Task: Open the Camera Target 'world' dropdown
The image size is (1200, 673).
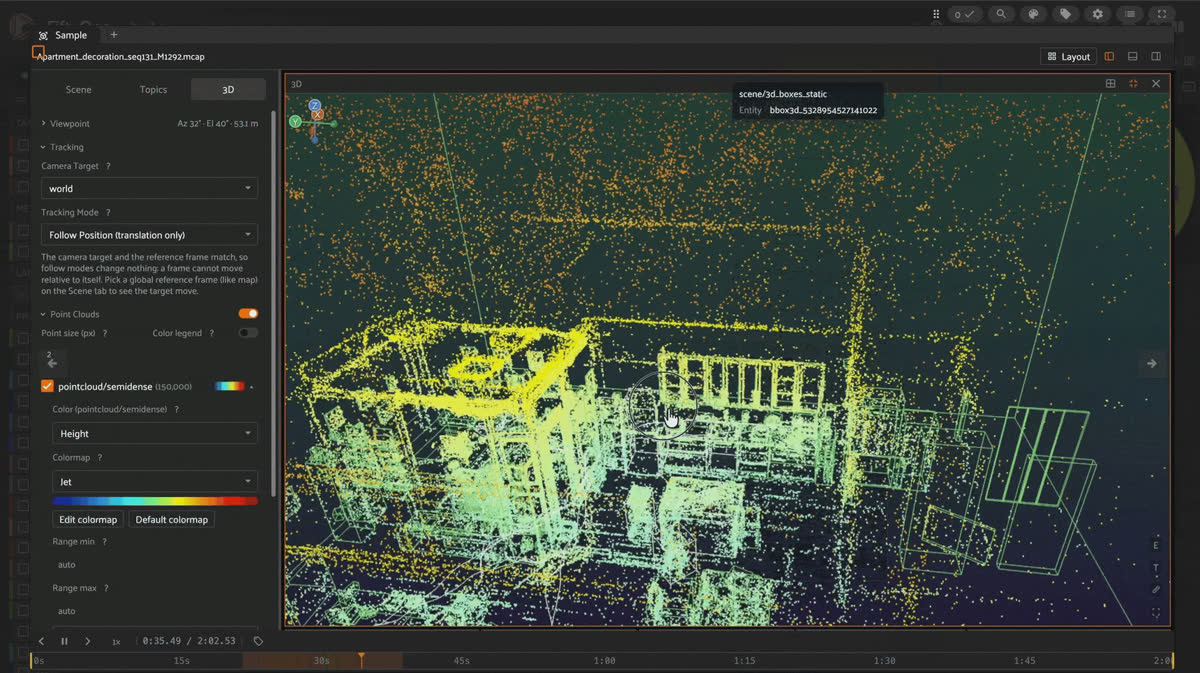Action: click(149, 188)
